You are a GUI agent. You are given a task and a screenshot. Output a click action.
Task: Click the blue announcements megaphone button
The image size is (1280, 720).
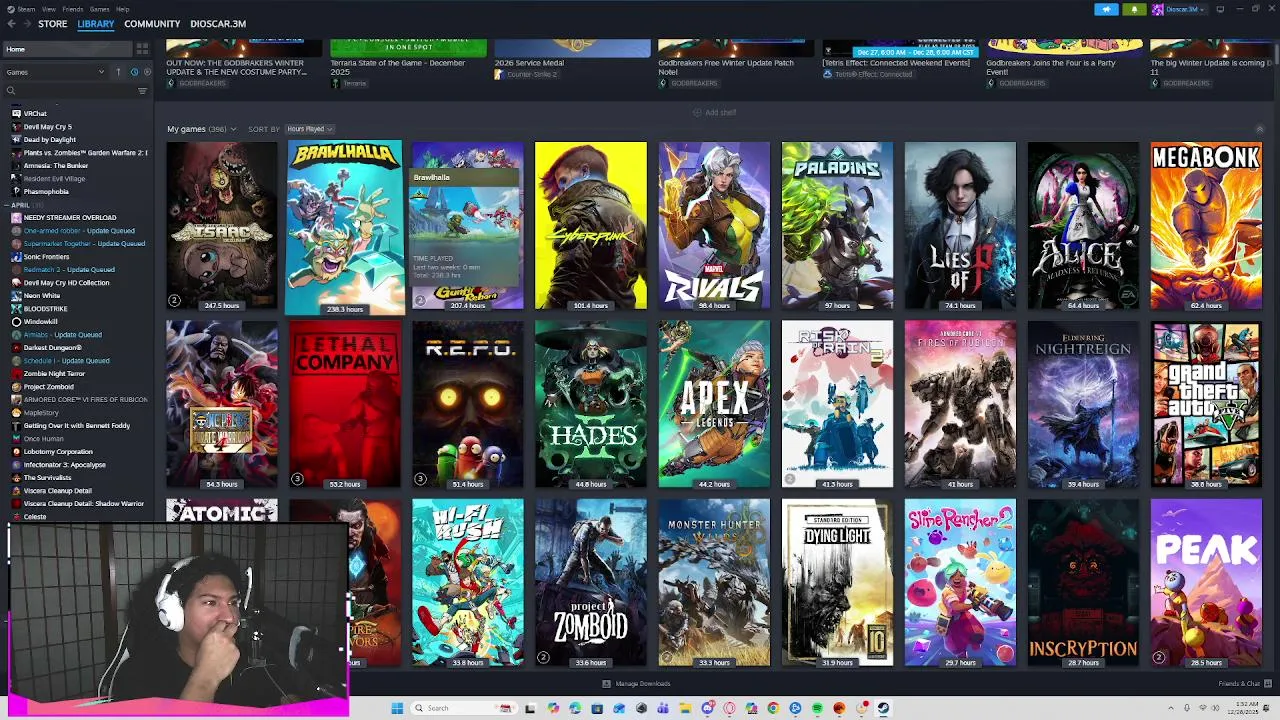point(1106,9)
